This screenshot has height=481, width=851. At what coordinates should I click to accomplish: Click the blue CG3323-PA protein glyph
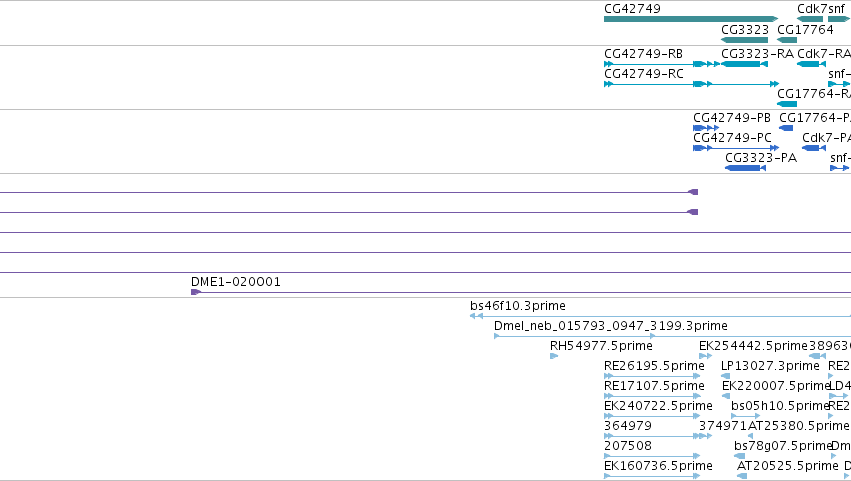745,168
